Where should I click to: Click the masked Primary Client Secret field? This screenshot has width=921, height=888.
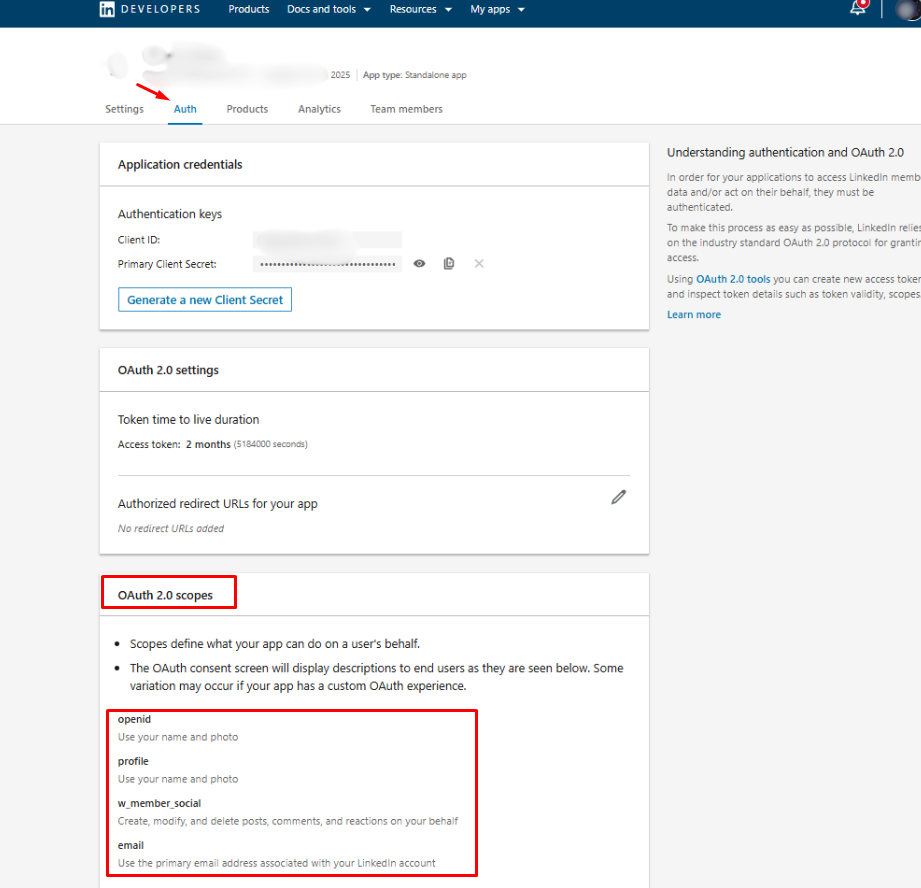(x=328, y=264)
